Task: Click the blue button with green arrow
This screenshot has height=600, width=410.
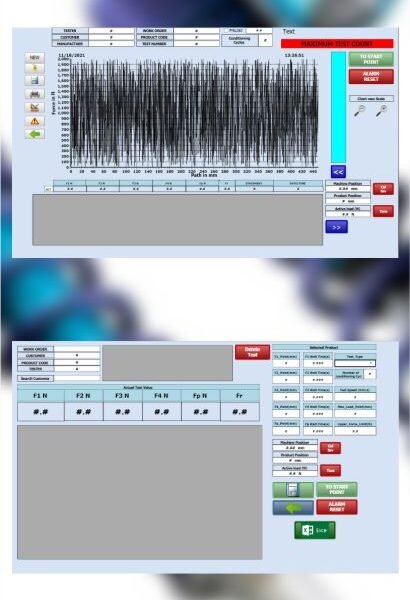Action: point(293,508)
